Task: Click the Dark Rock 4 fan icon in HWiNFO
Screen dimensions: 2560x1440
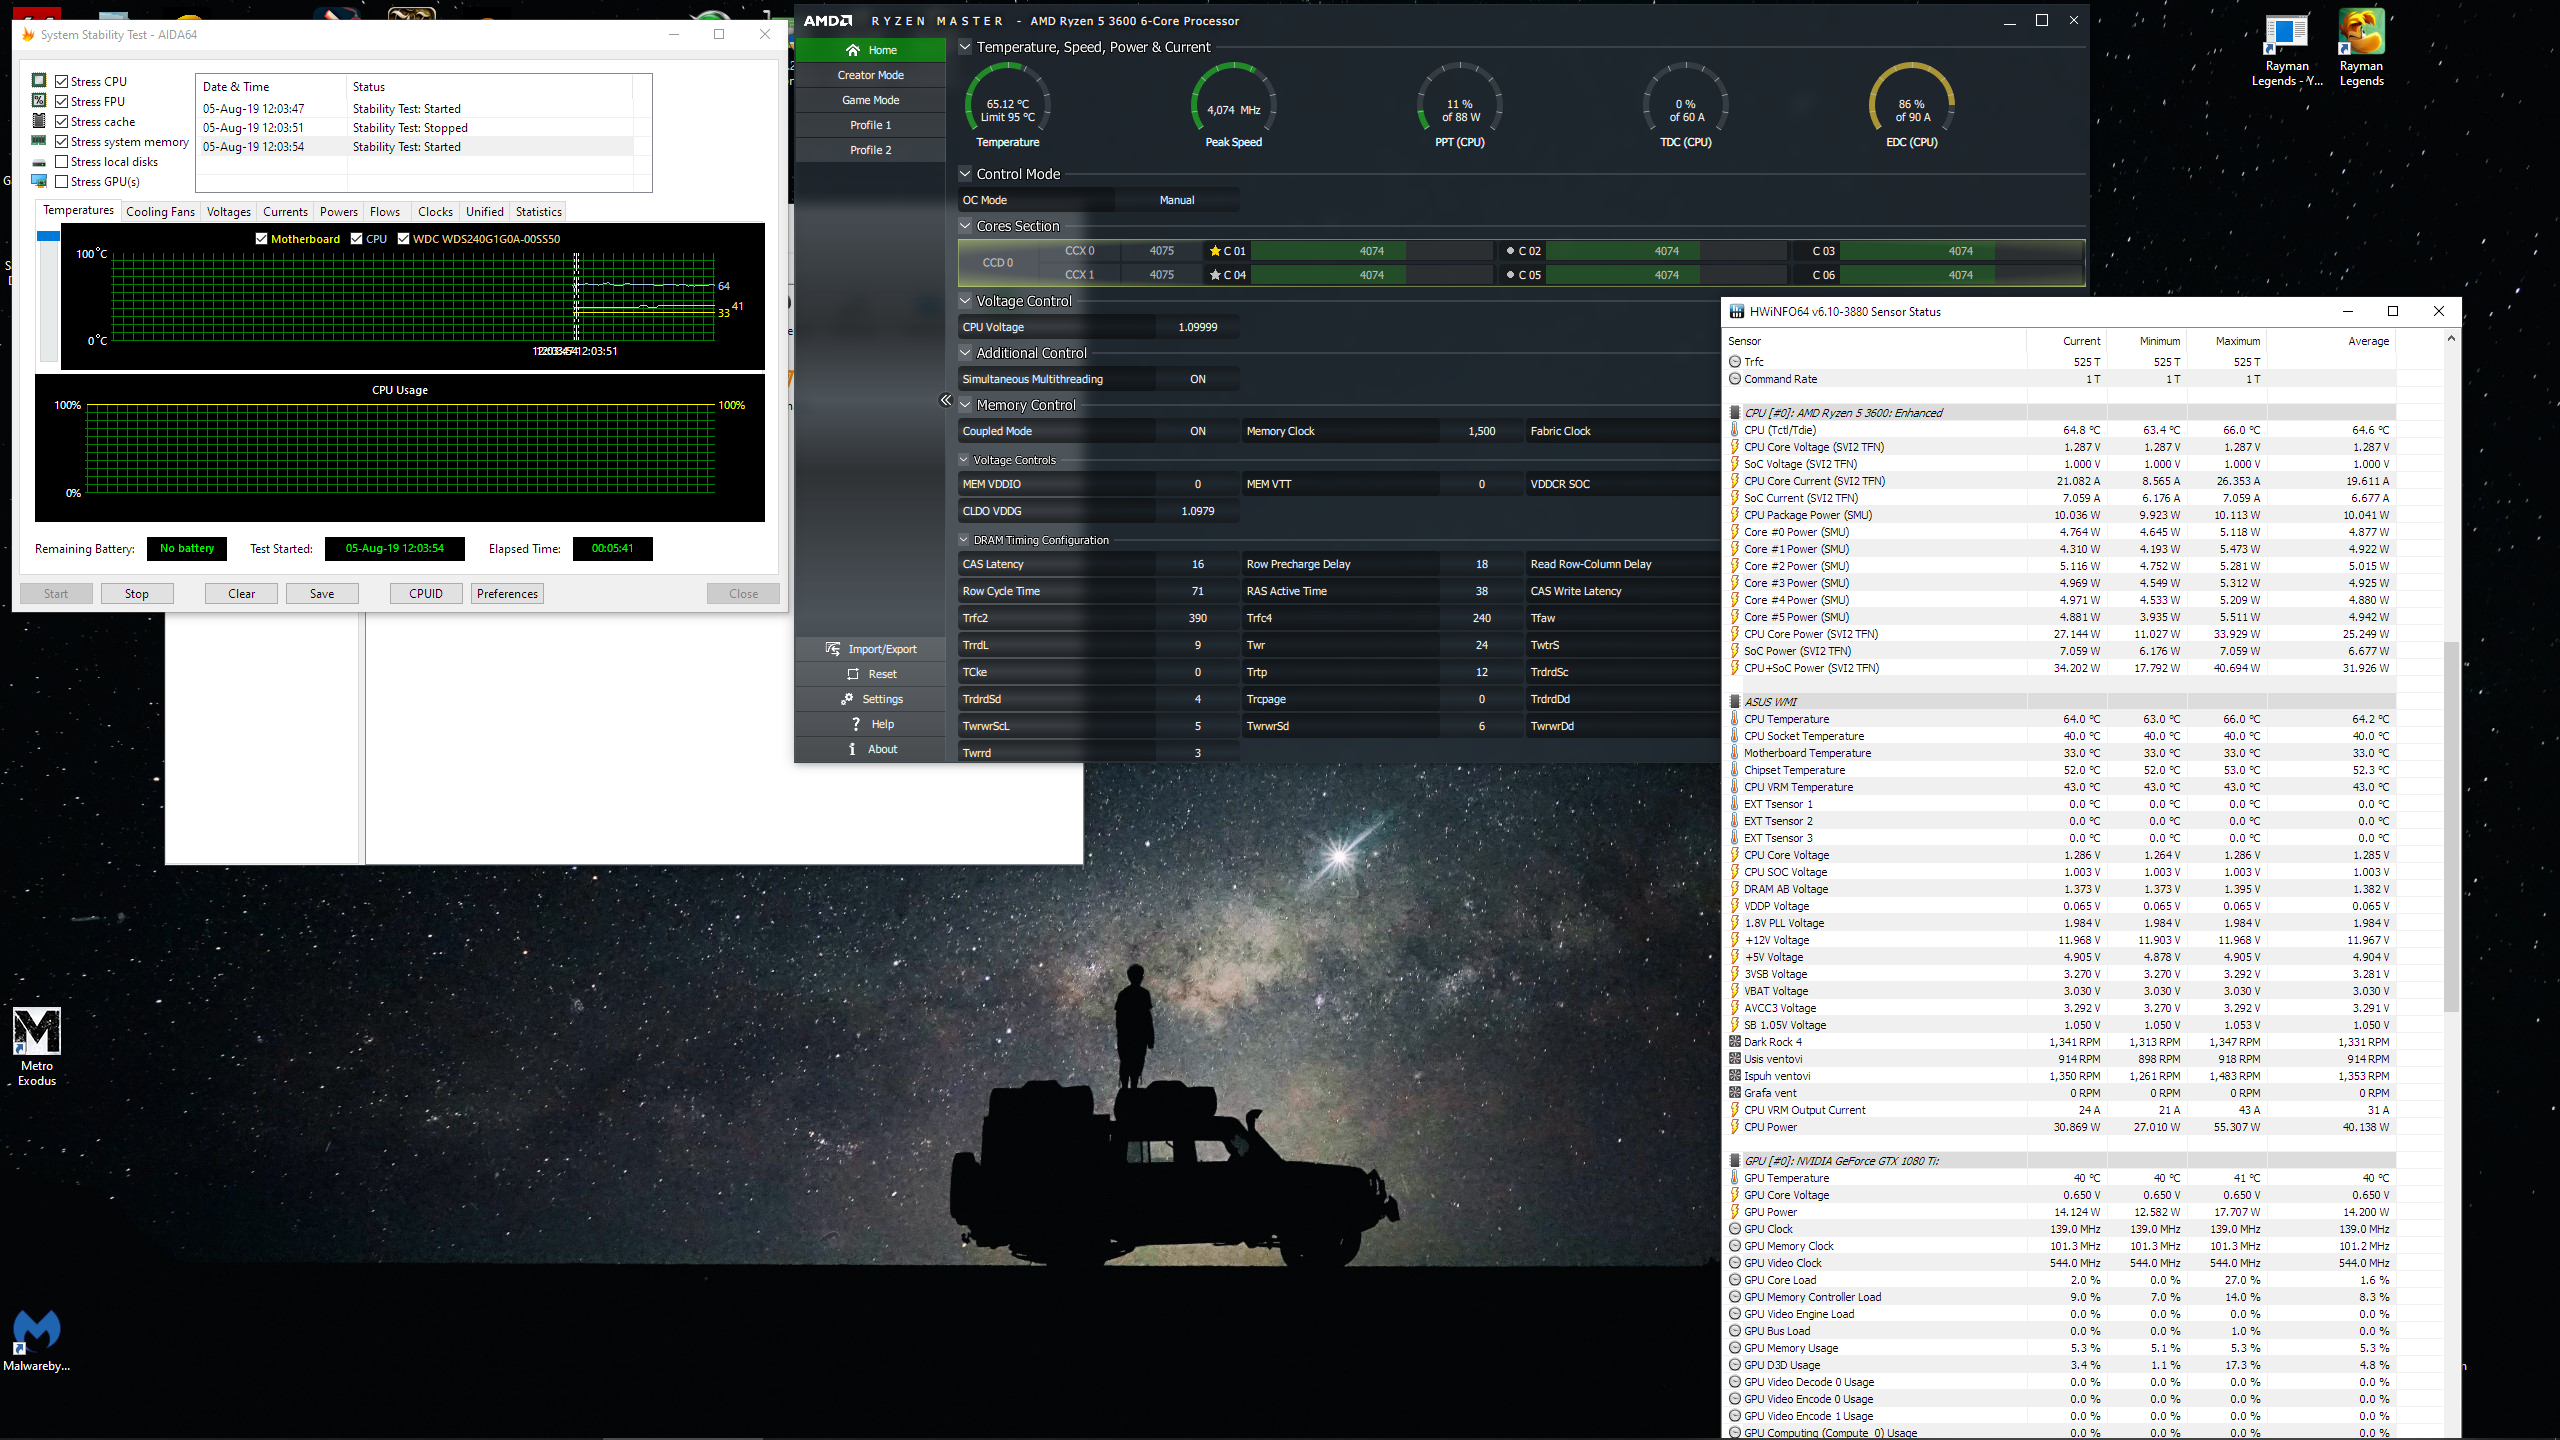Action: pyautogui.click(x=1735, y=1042)
